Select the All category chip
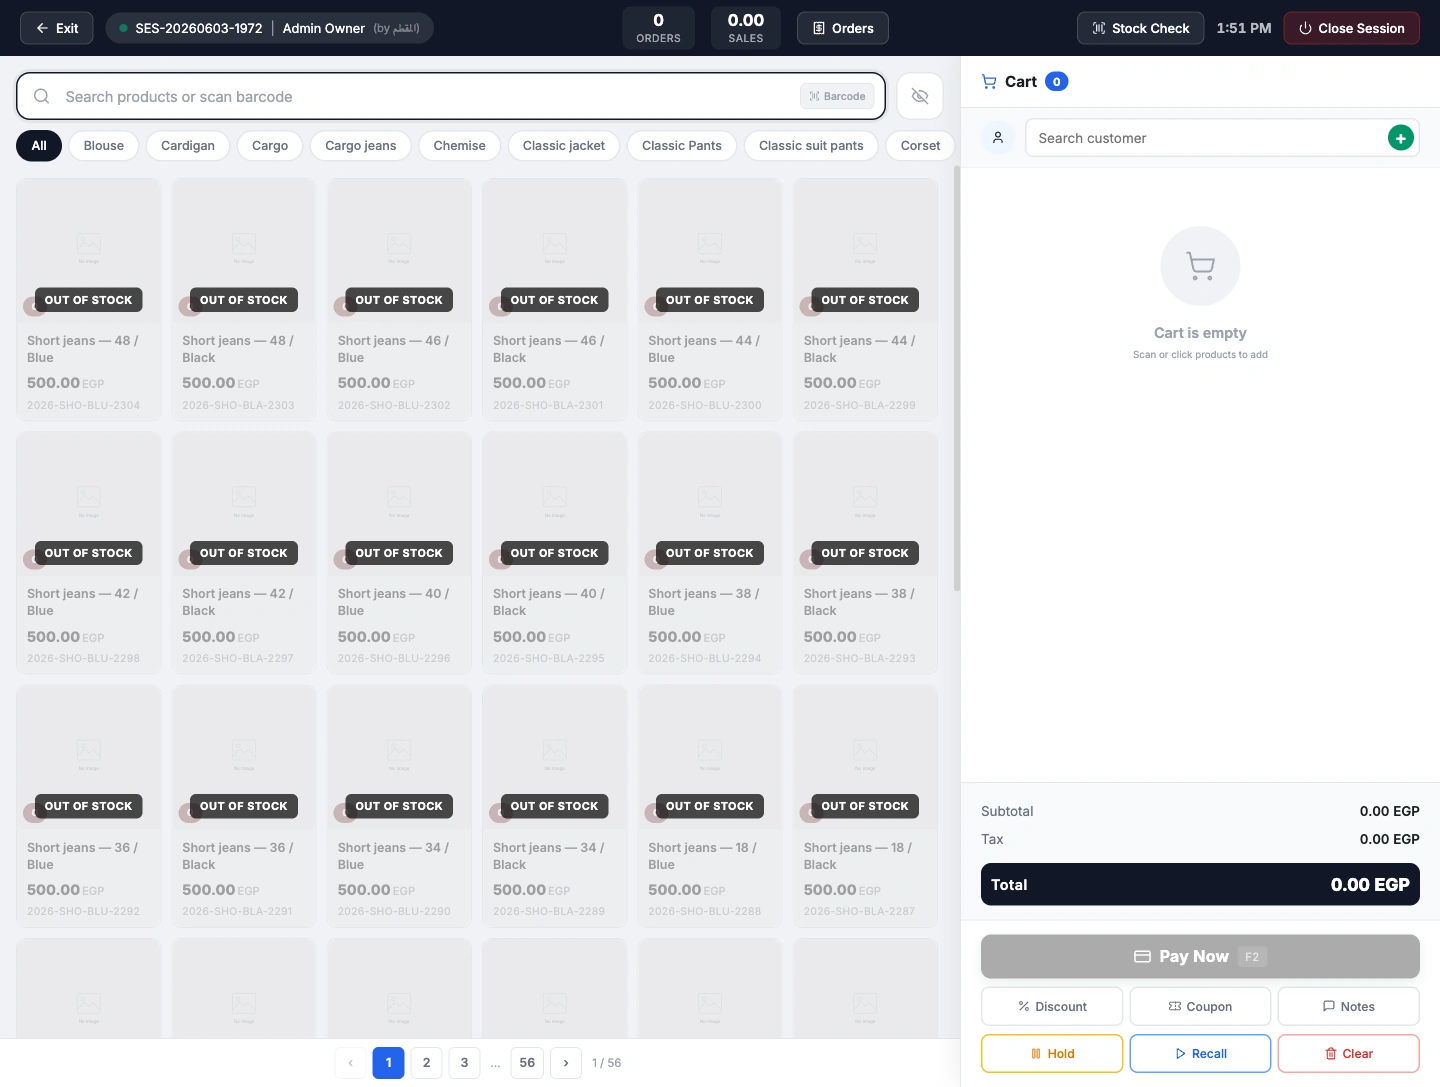Viewport: 1440px width, 1087px height. (x=39, y=145)
